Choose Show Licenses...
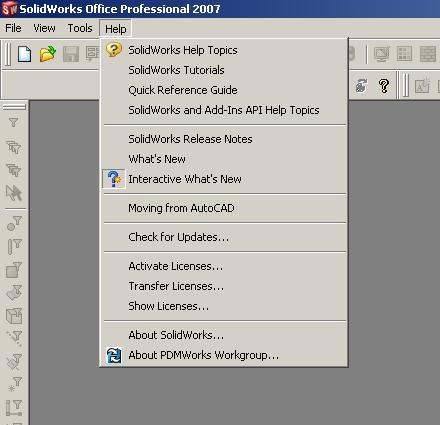Screen dimensions: 440x425 pos(224,306)
